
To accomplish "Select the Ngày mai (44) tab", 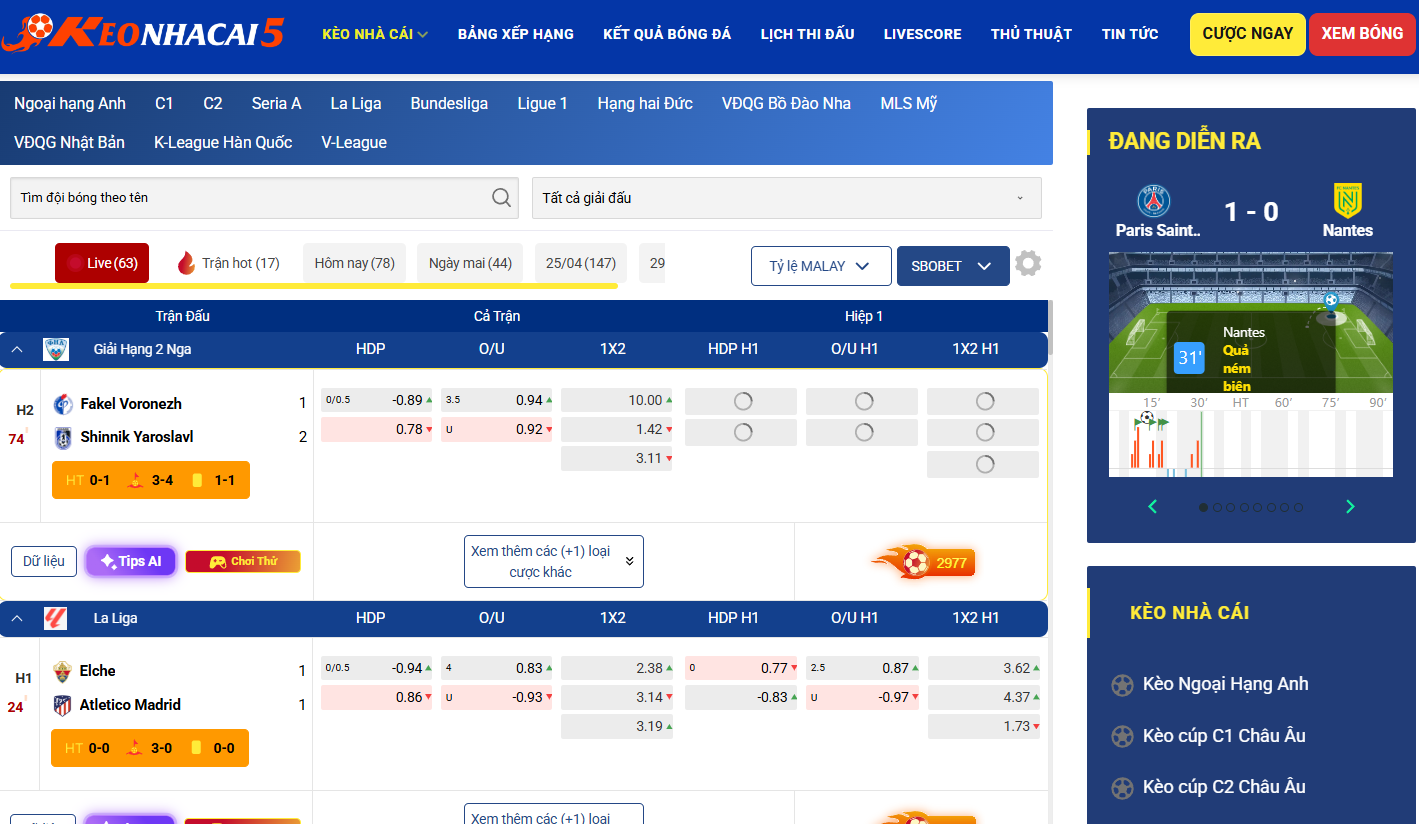I will 470,263.
